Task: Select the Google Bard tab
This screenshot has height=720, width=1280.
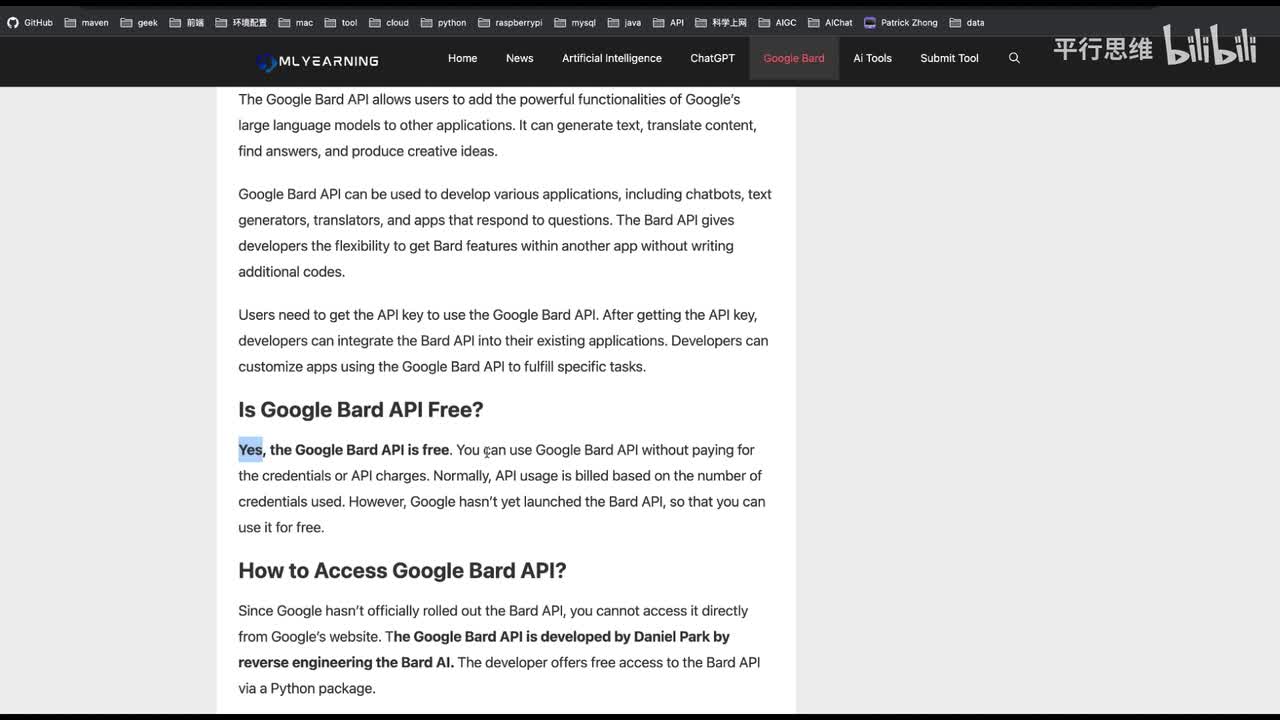Action: click(793, 58)
